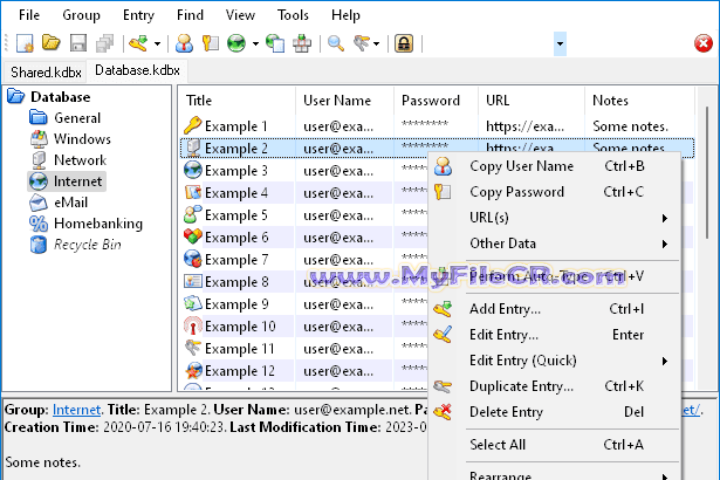Open the Tools menu
Viewport: 720px width, 480px height.
pos(293,15)
